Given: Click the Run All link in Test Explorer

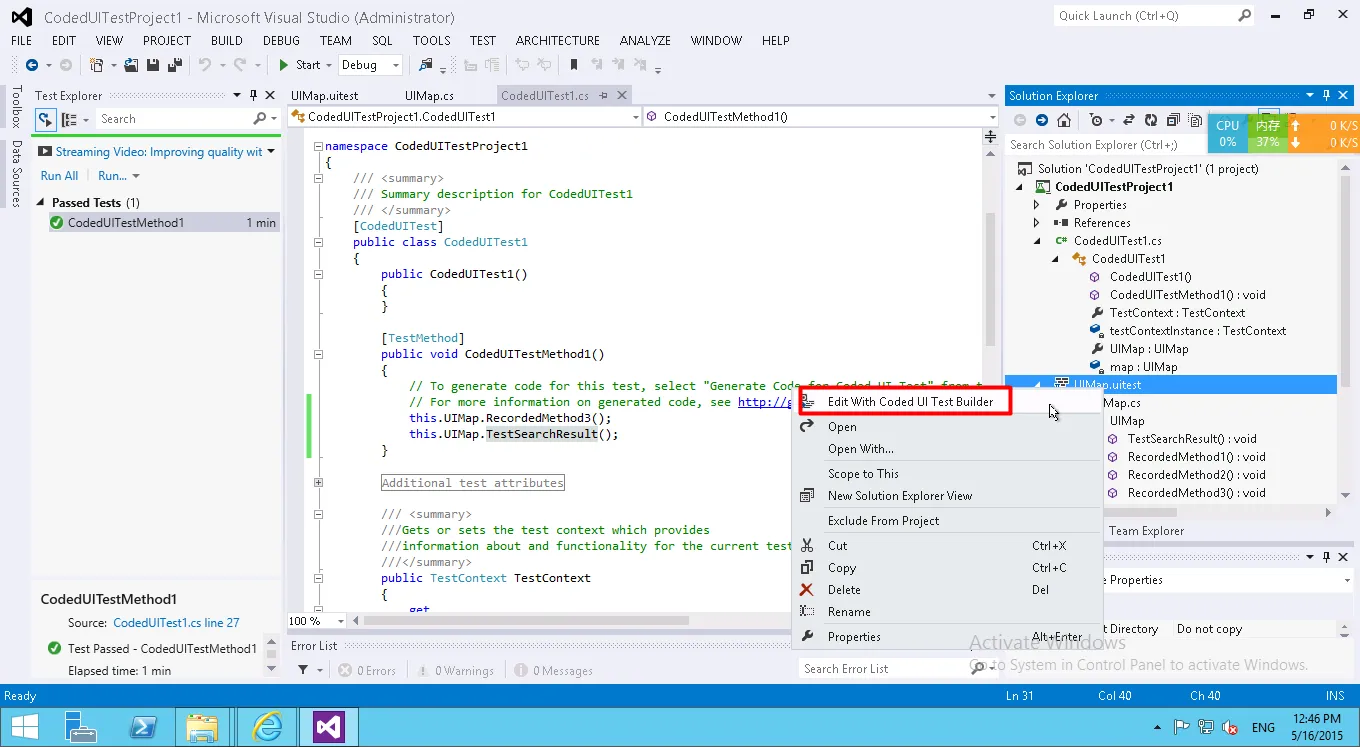Looking at the screenshot, I should [x=59, y=176].
